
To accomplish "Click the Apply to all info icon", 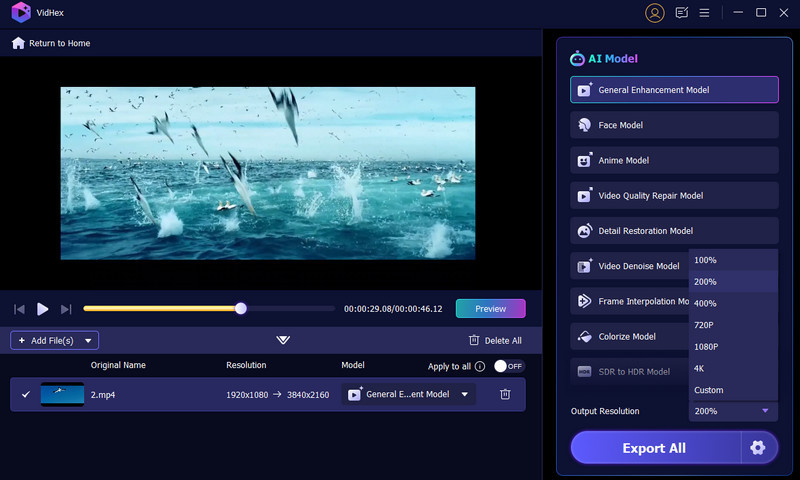I will coord(480,366).
